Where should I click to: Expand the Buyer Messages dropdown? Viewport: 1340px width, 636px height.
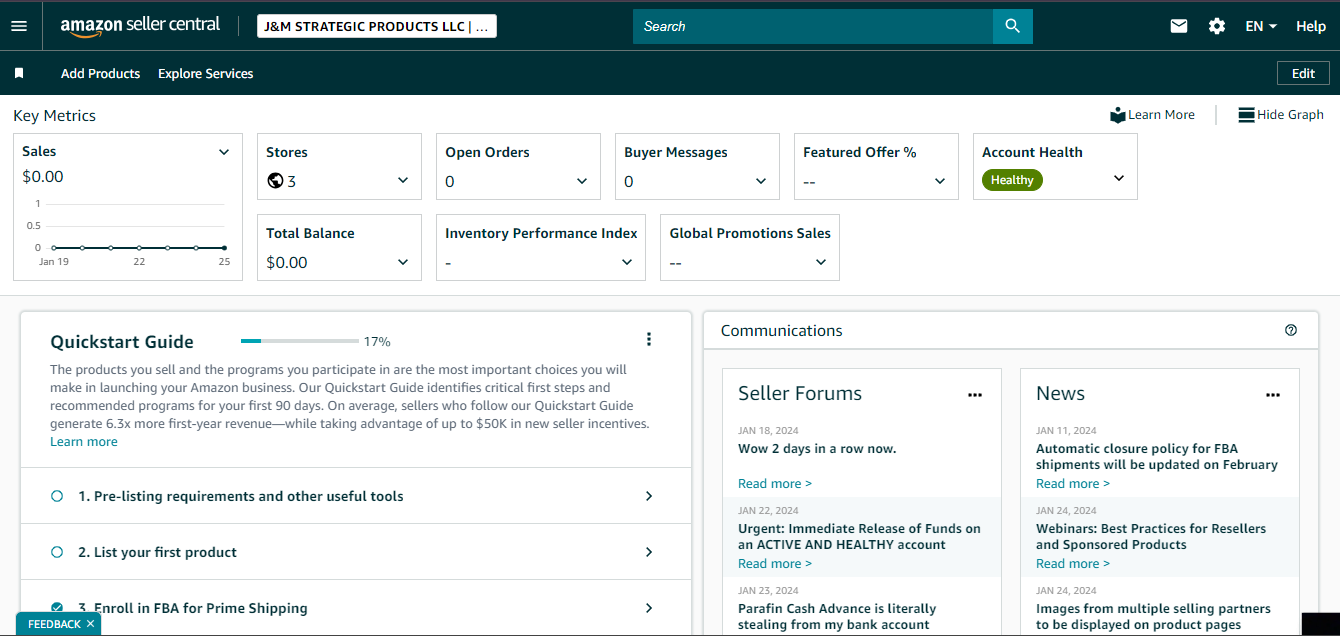761,181
